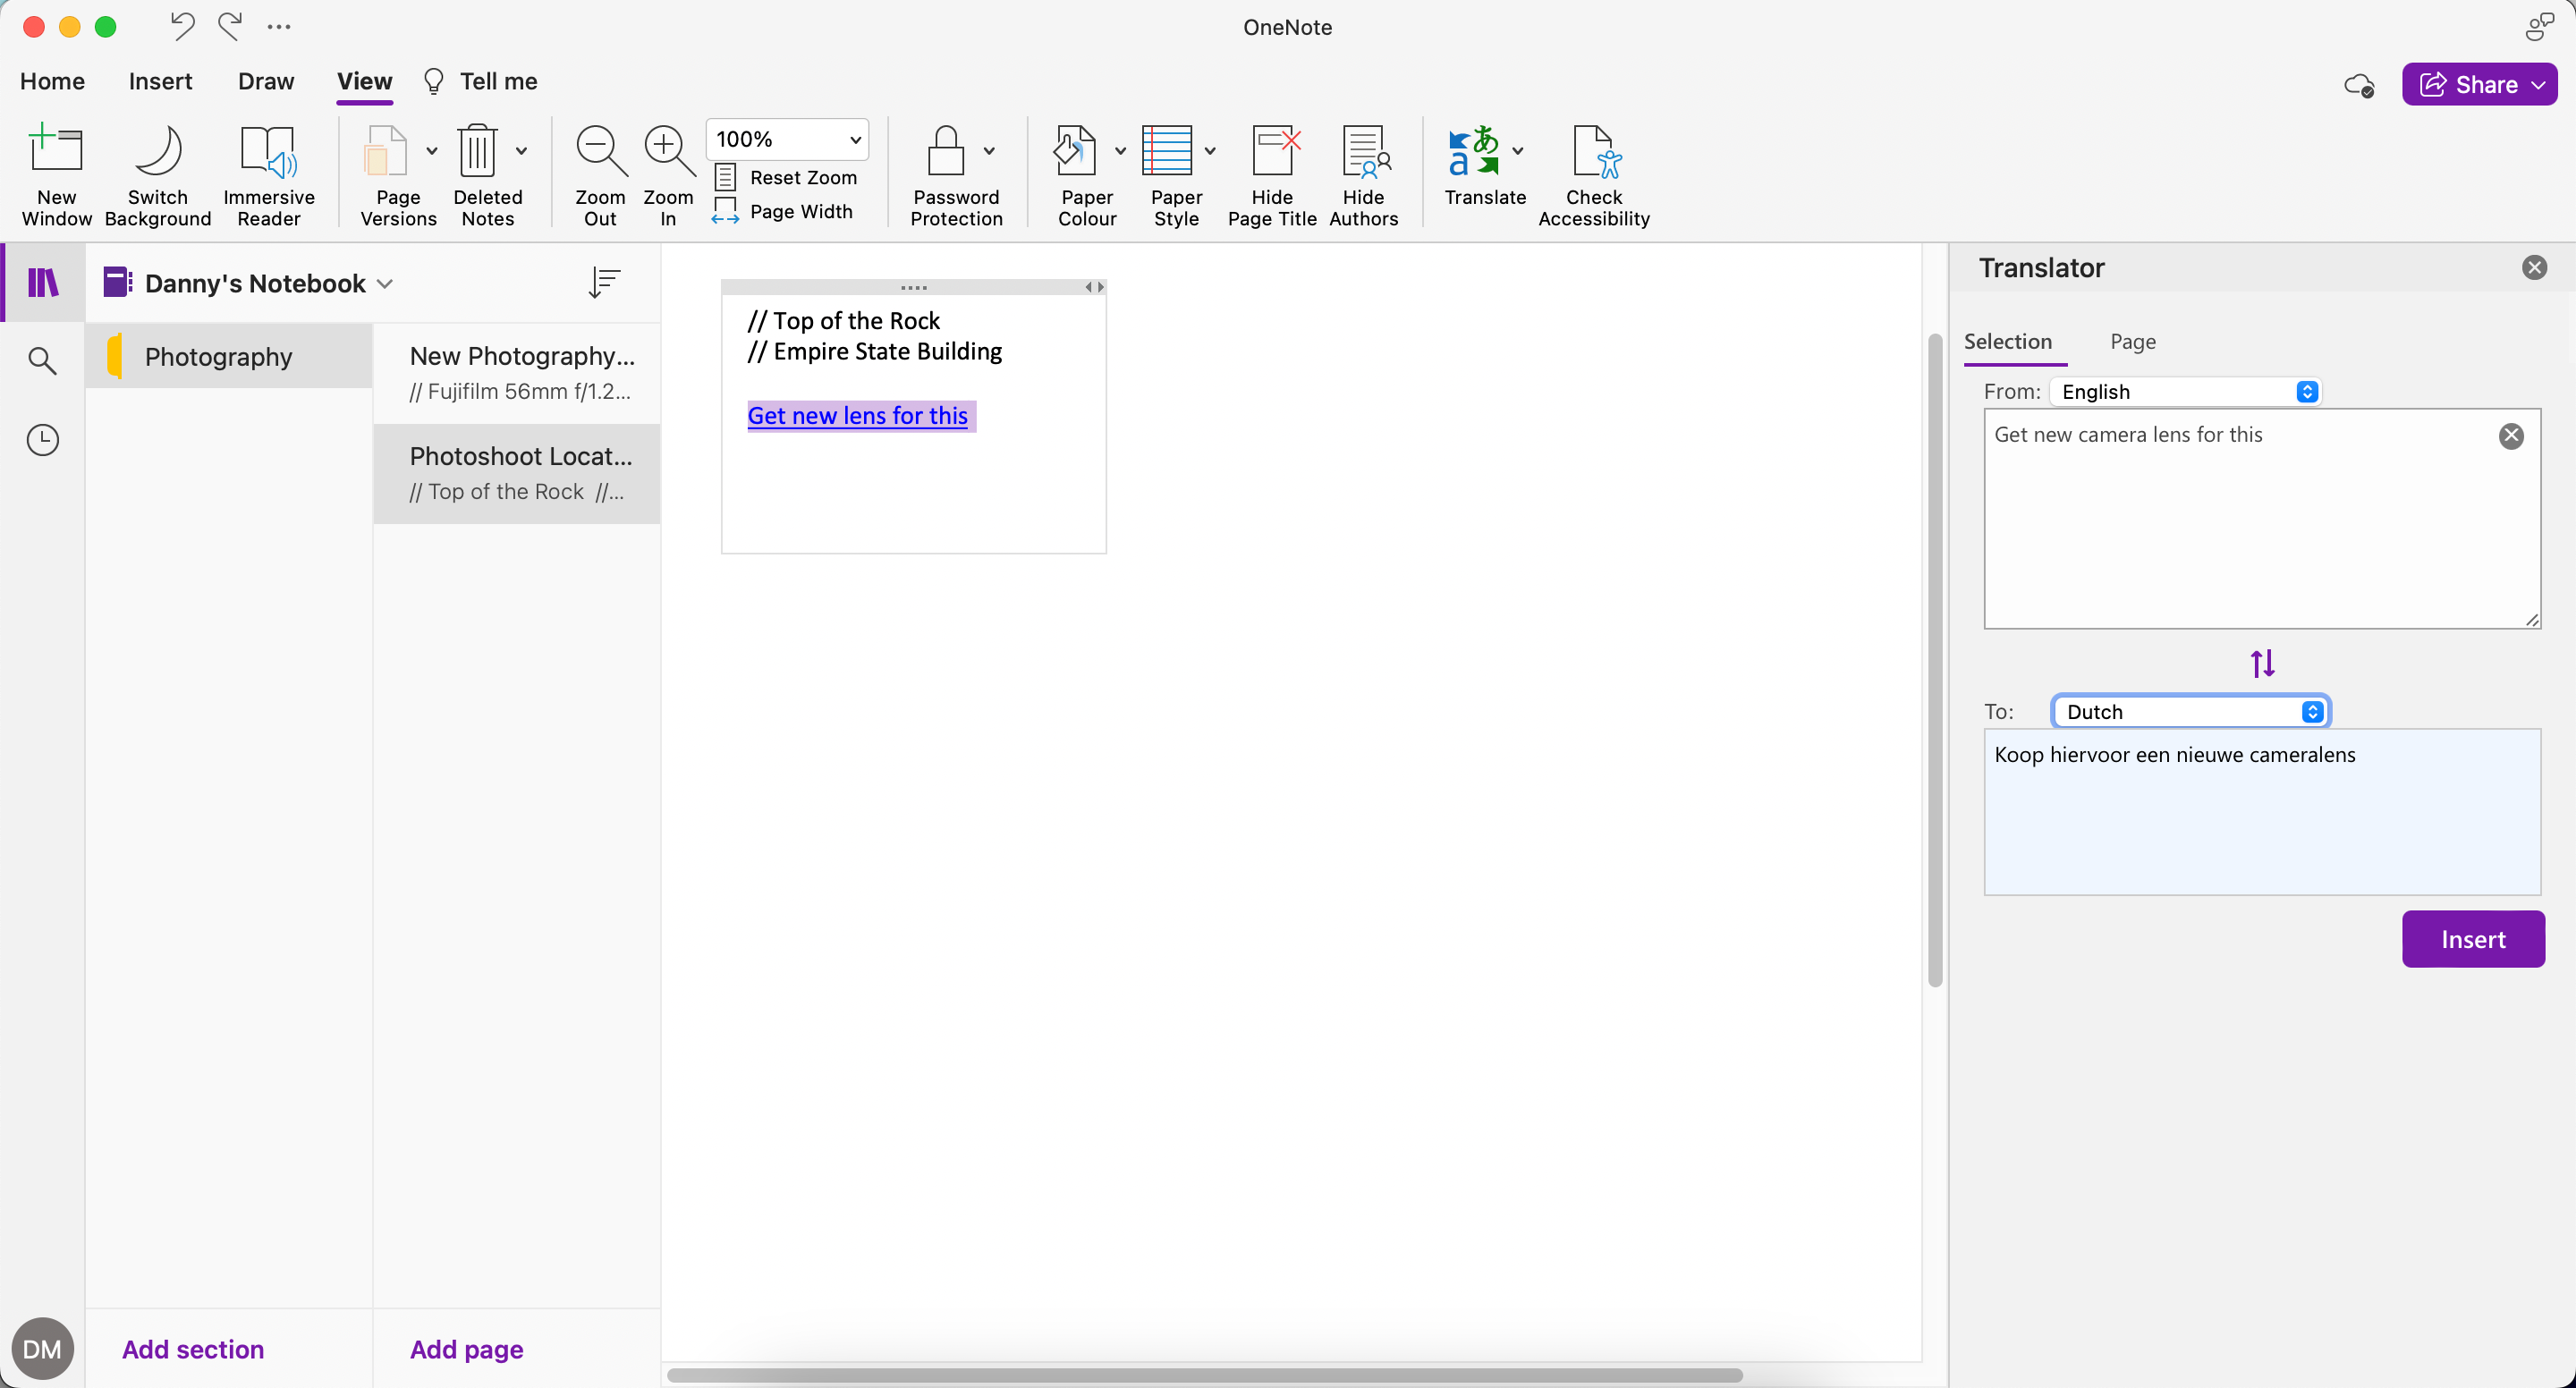2576x1388 pixels.
Task: Switch the notebook background theme
Action: (x=157, y=175)
